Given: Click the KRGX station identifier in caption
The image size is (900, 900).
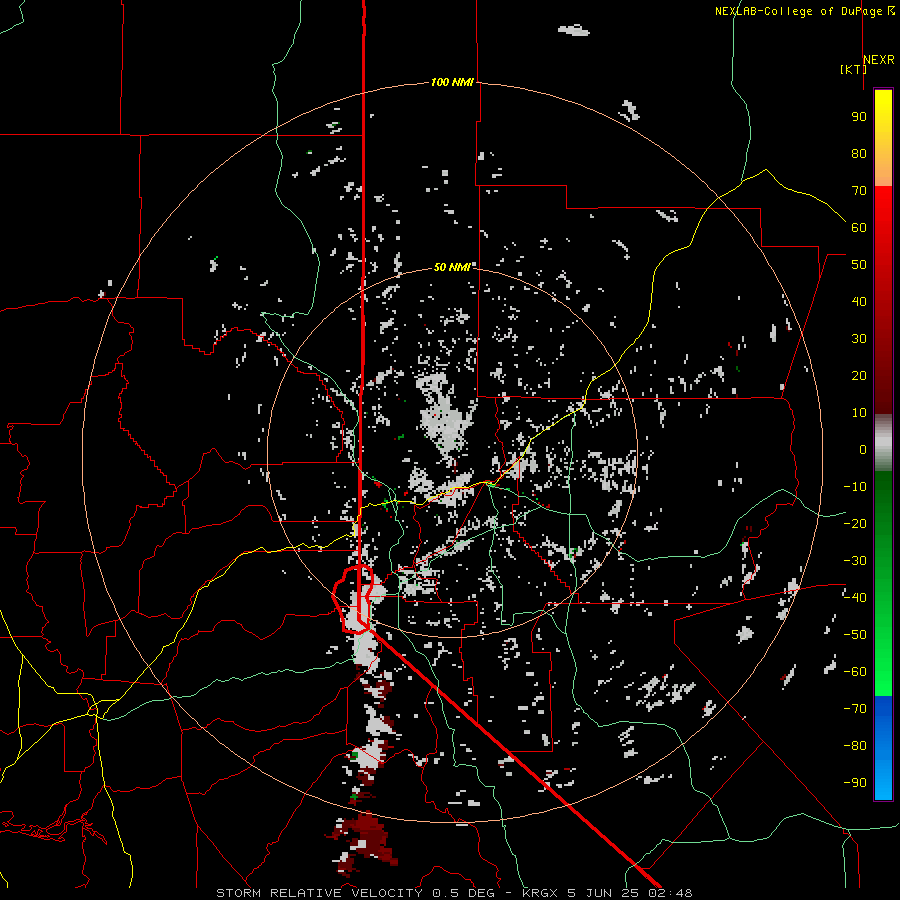Looking at the screenshot, I should tap(541, 893).
